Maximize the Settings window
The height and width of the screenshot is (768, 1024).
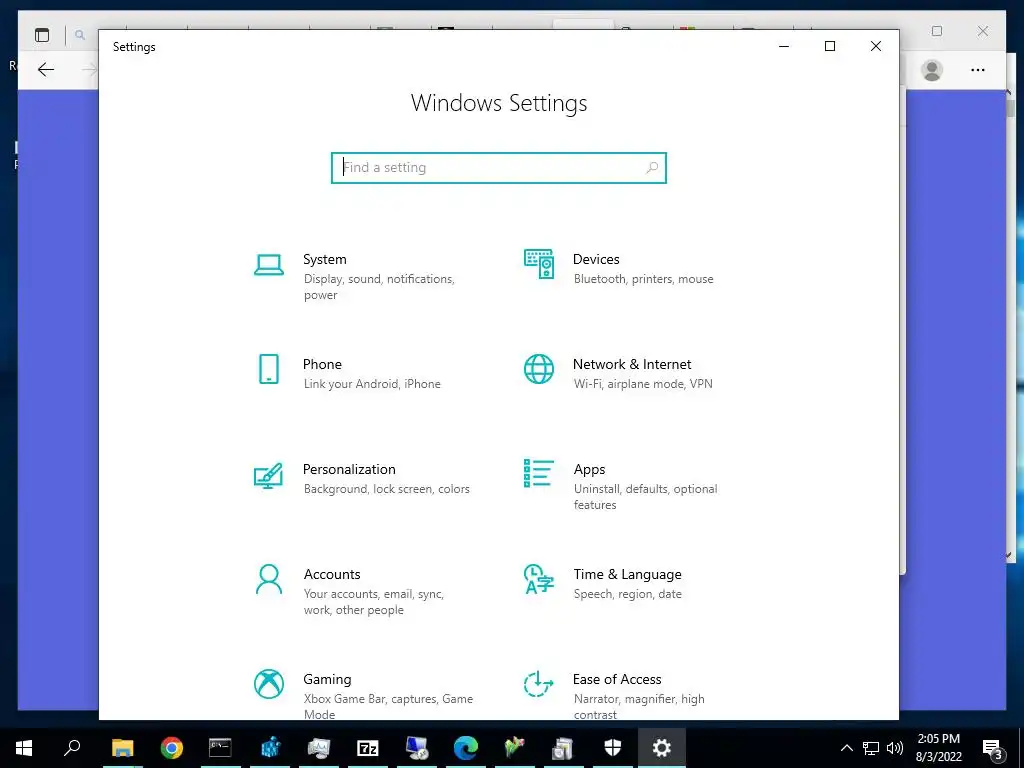pos(829,46)
